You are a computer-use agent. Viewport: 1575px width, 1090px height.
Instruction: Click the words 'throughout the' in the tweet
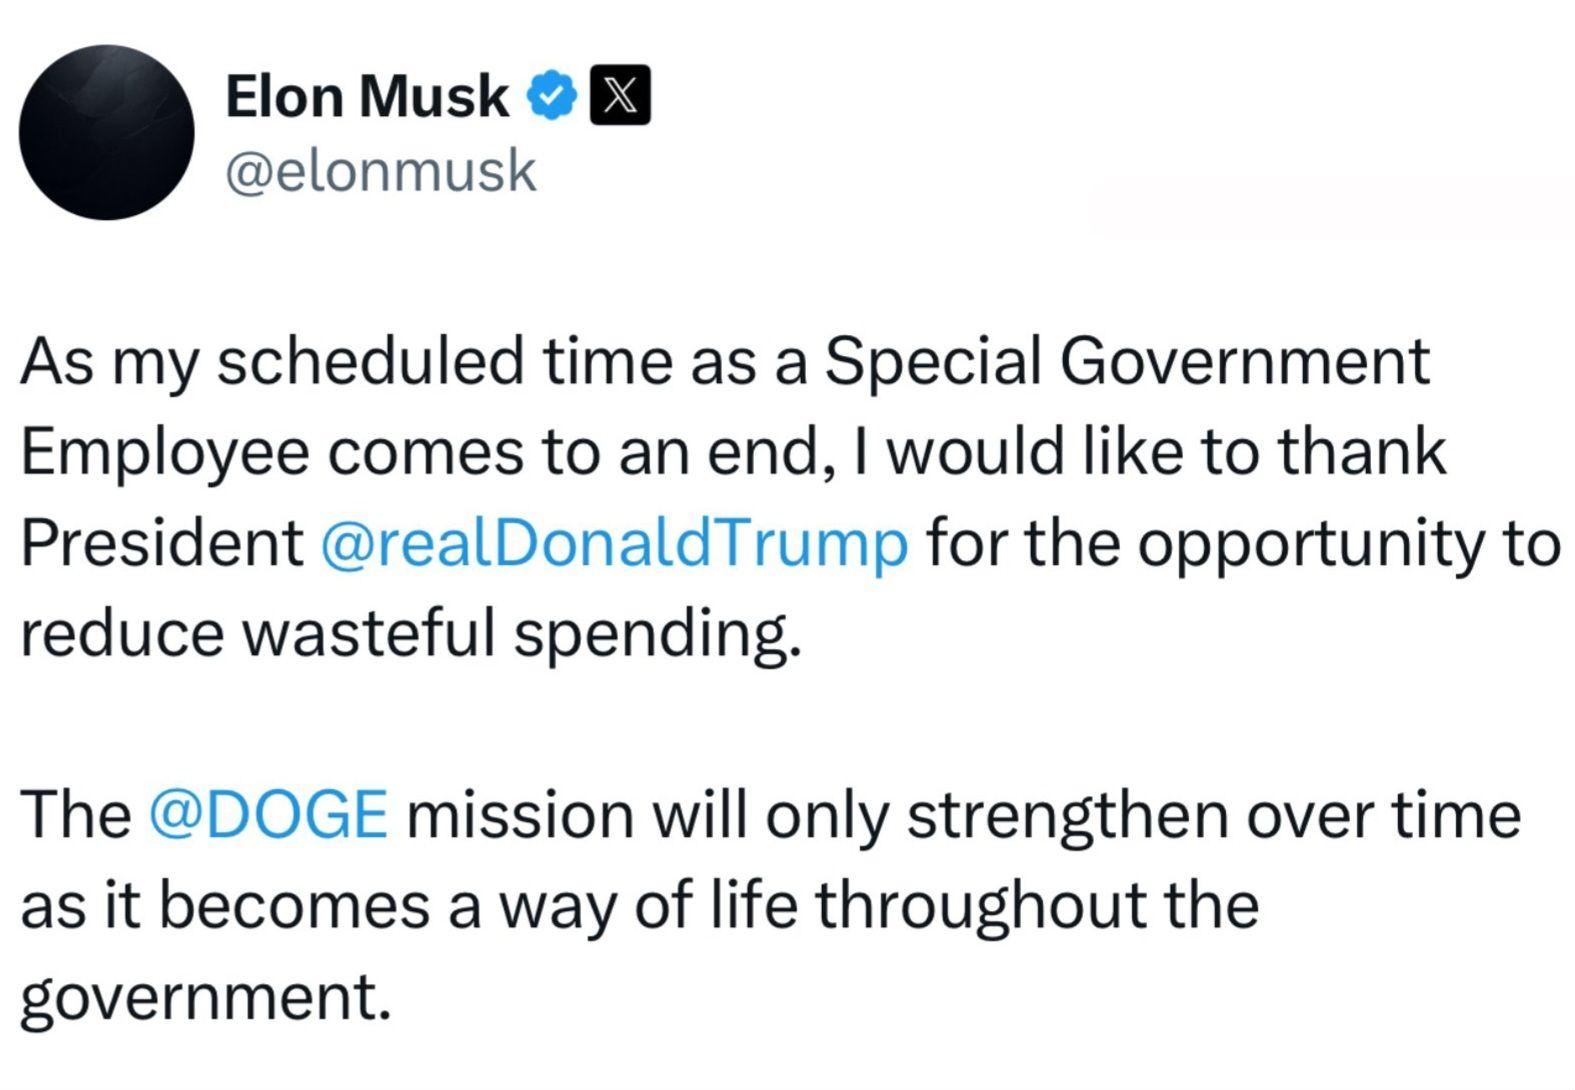(1037, 905)
